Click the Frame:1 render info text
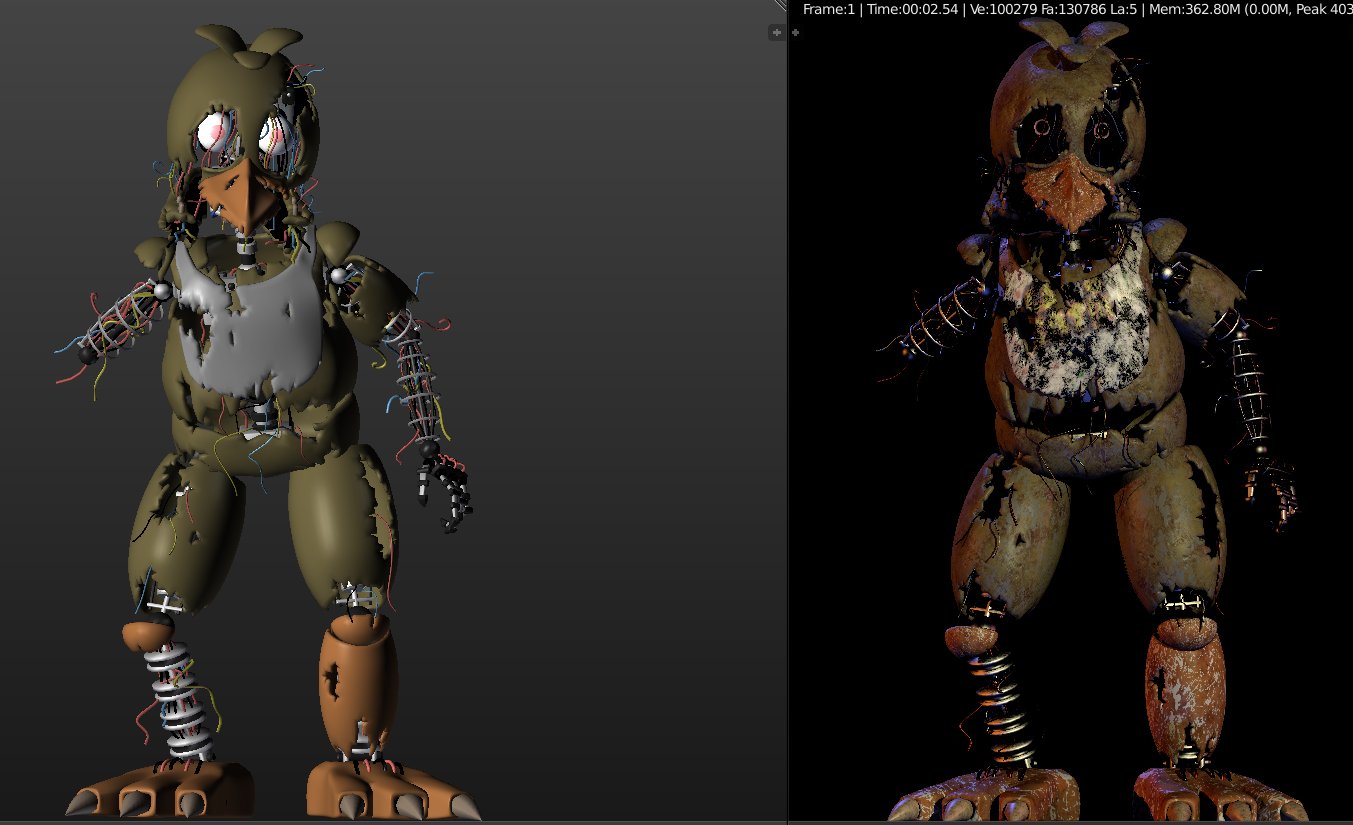Viewport: 1353px width, 825px height. pyautogui.click(x=829, y=10)
